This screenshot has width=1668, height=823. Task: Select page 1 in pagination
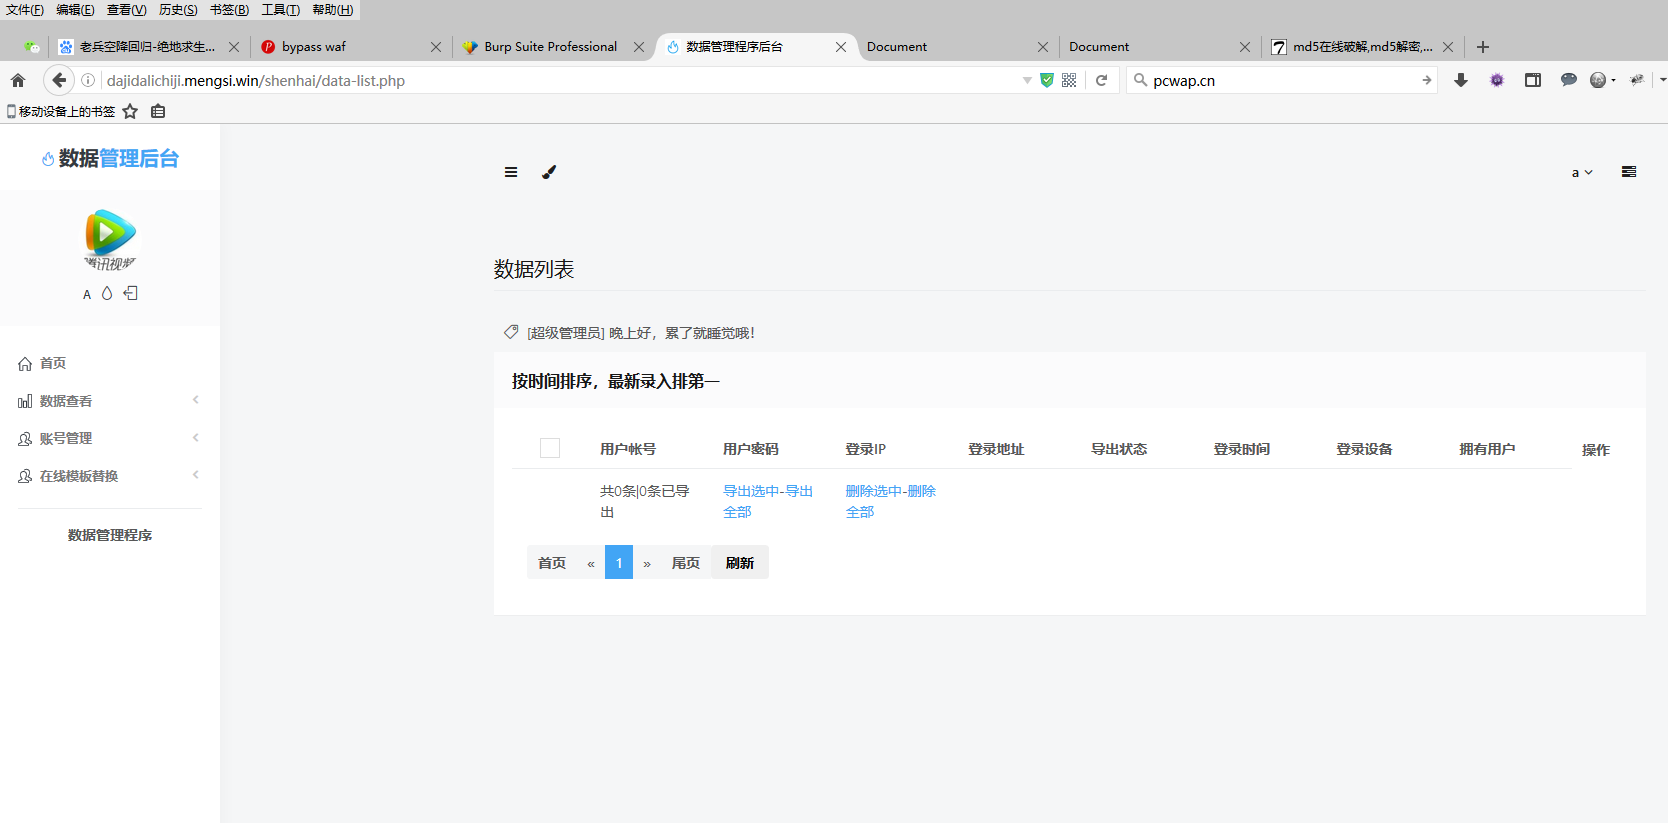619,562
